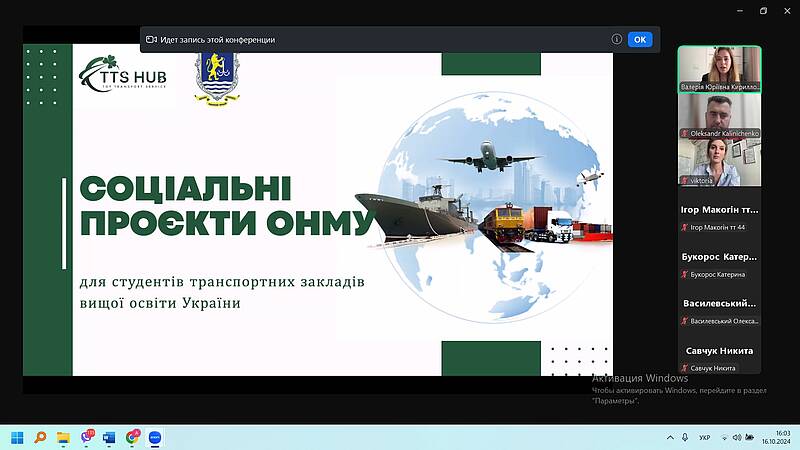
Task: Click the battery tray icon
Action: point(749,438)
